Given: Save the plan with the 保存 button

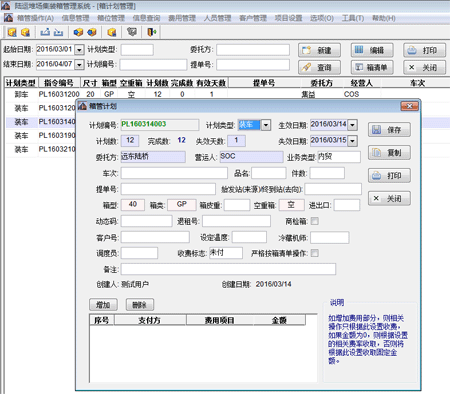Looking at the screenshot, I should (x=389, y=130).
